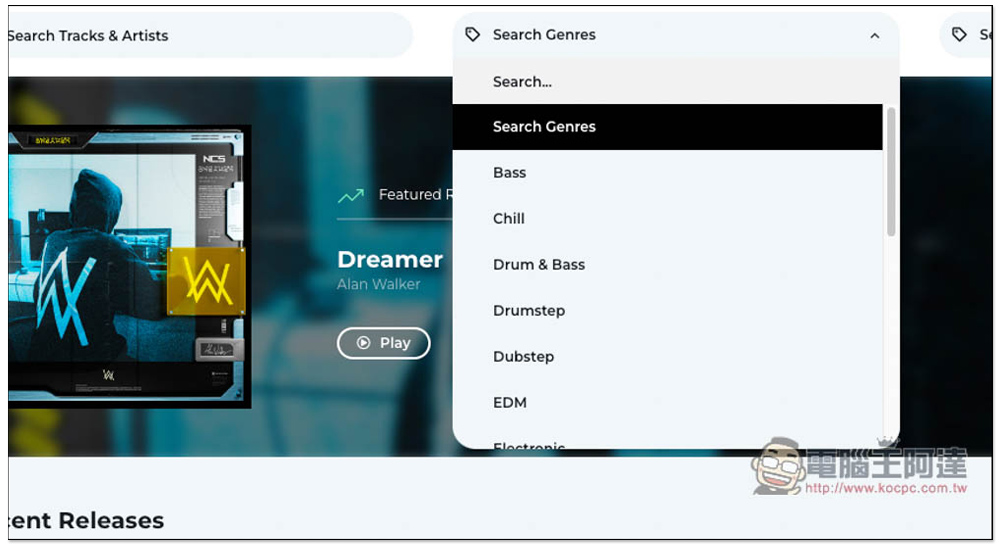Open the Dreamer album cover artwork
Image resolution: width=1000 pixels, height=546 pixels.
tap(129, 267)
